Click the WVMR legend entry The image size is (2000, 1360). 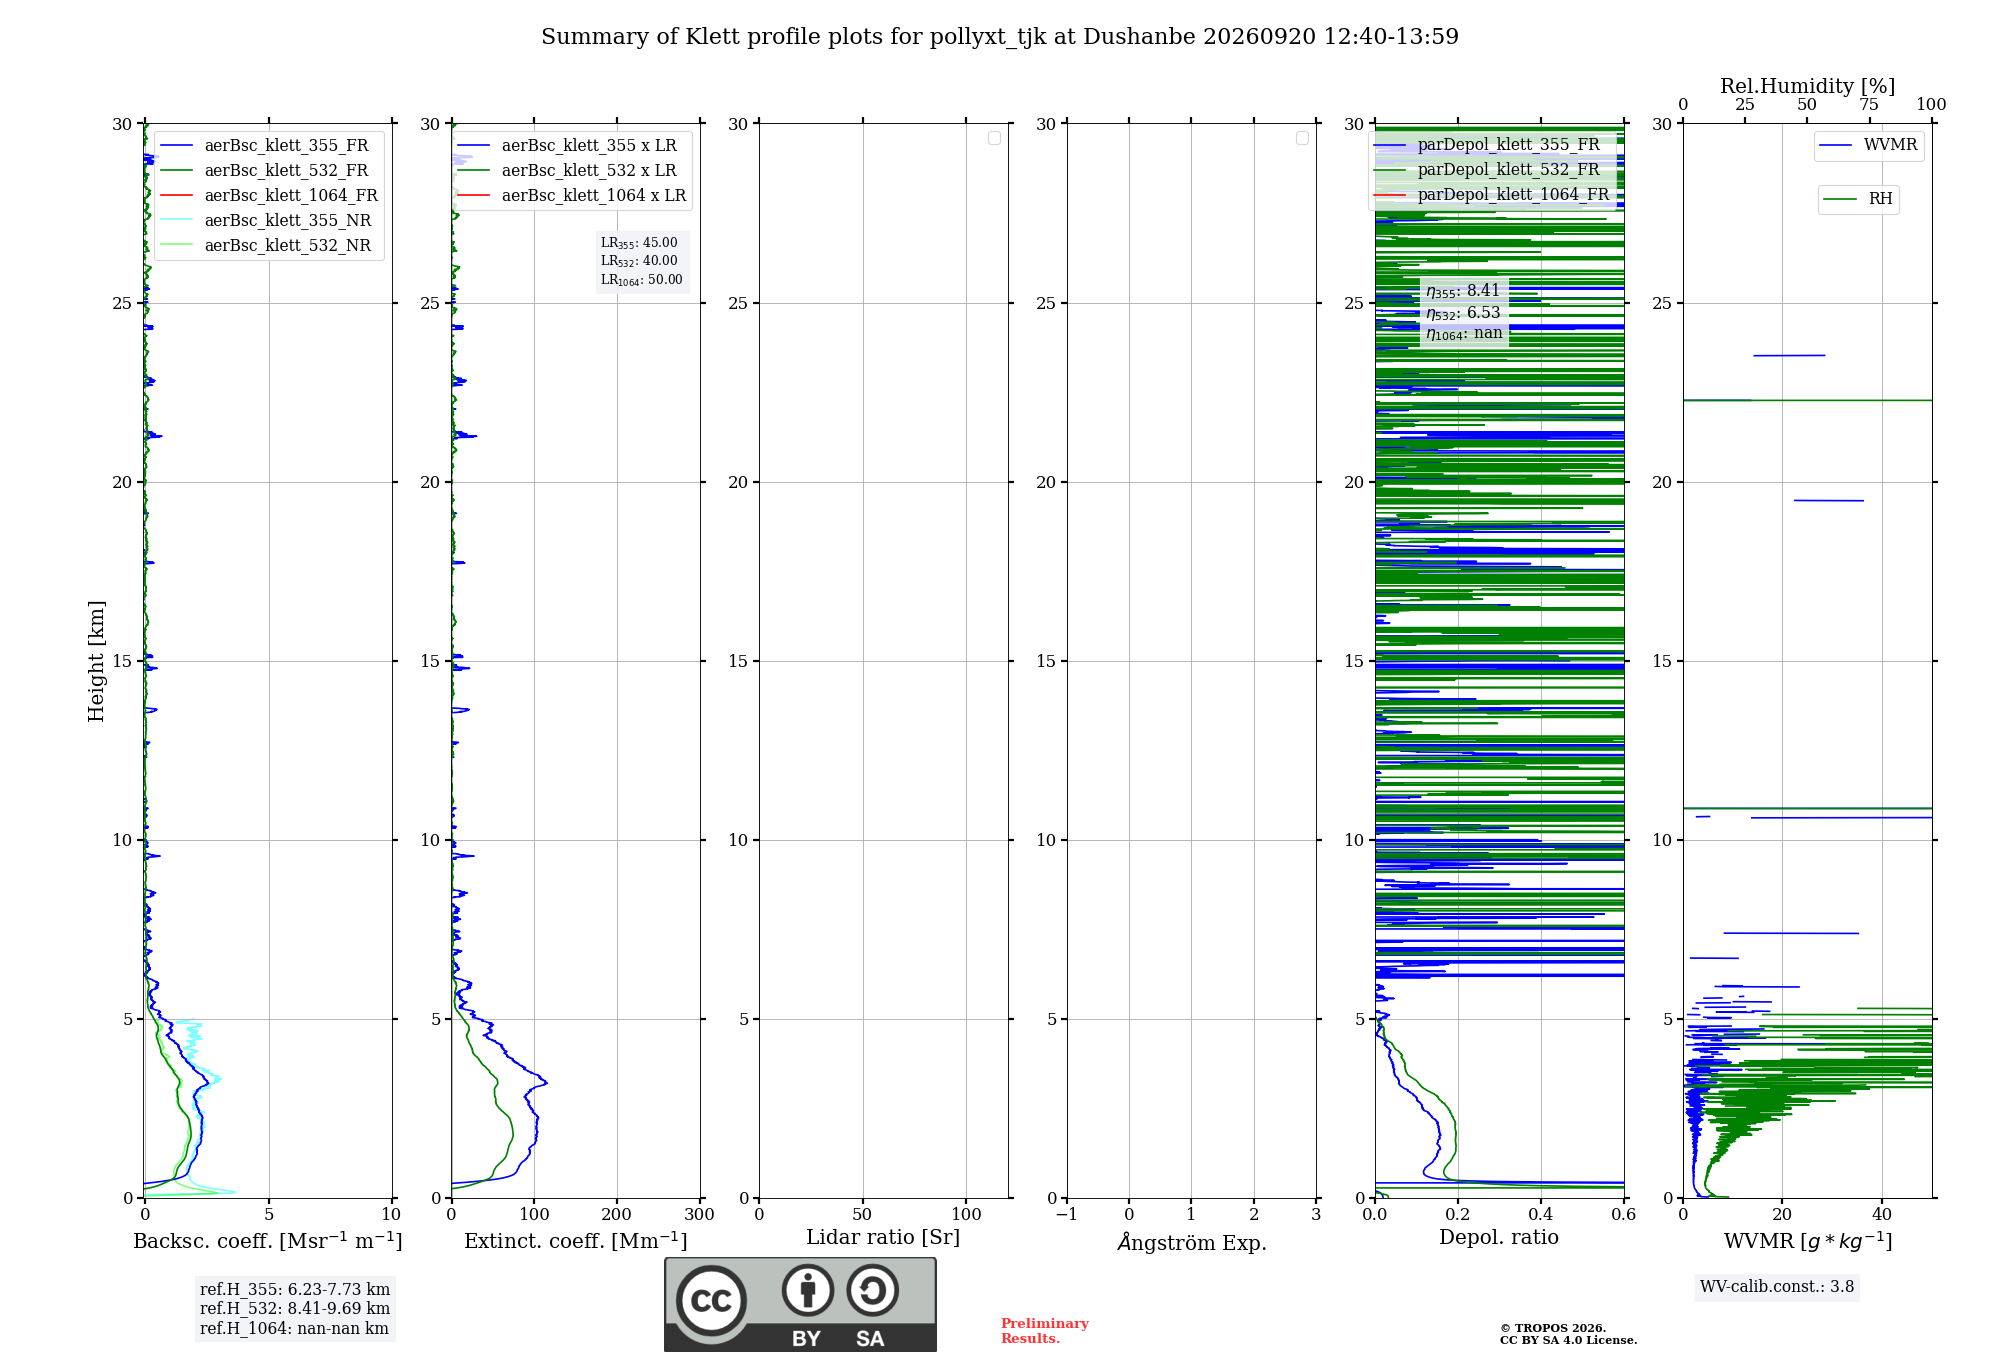1869,146
